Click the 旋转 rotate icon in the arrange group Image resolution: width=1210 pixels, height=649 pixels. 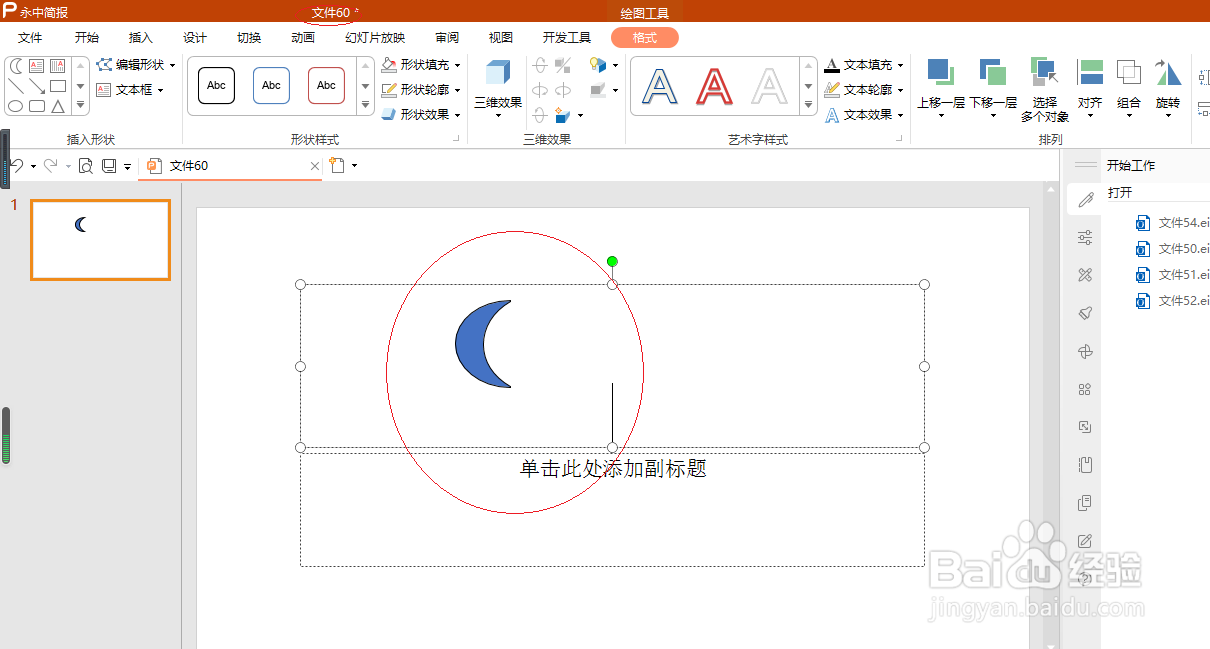click(x=1168, y=72)
